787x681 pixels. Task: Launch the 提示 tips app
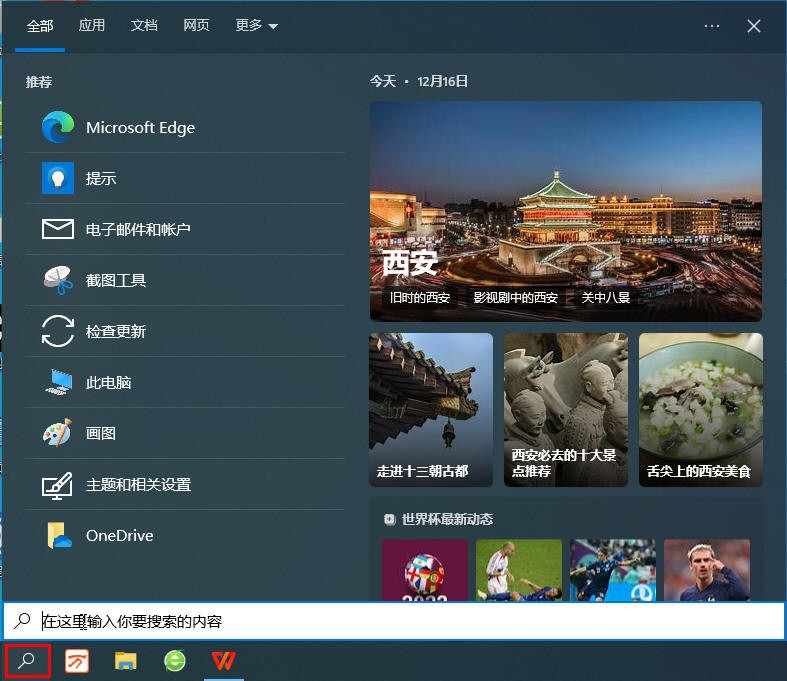click(101, 179)
